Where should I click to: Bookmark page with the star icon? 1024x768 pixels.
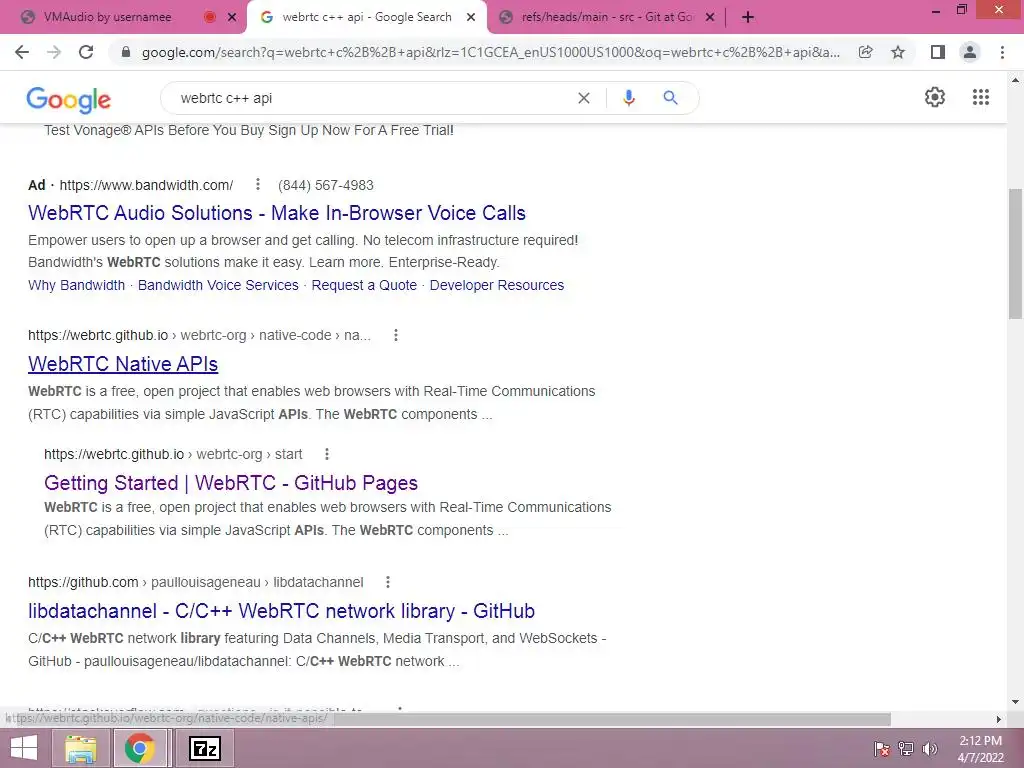pyautogui.click(x=898, y=52)
